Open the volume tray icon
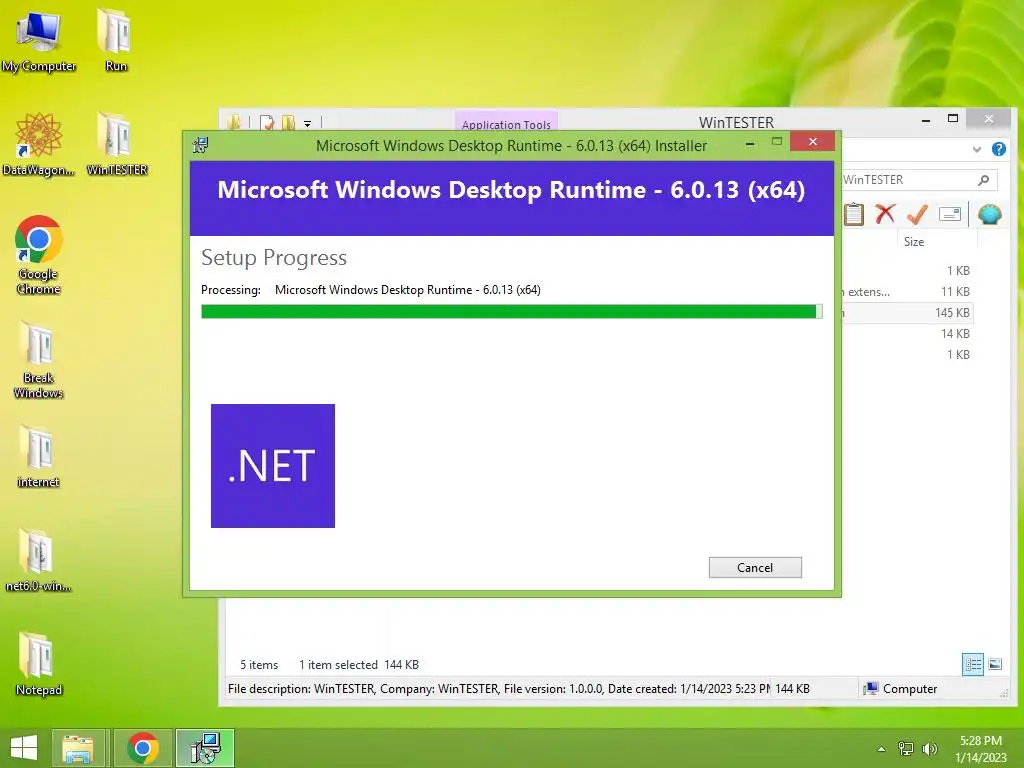Image resolution: width=1024 pixels, height=768 pixels. click(929, 749)
